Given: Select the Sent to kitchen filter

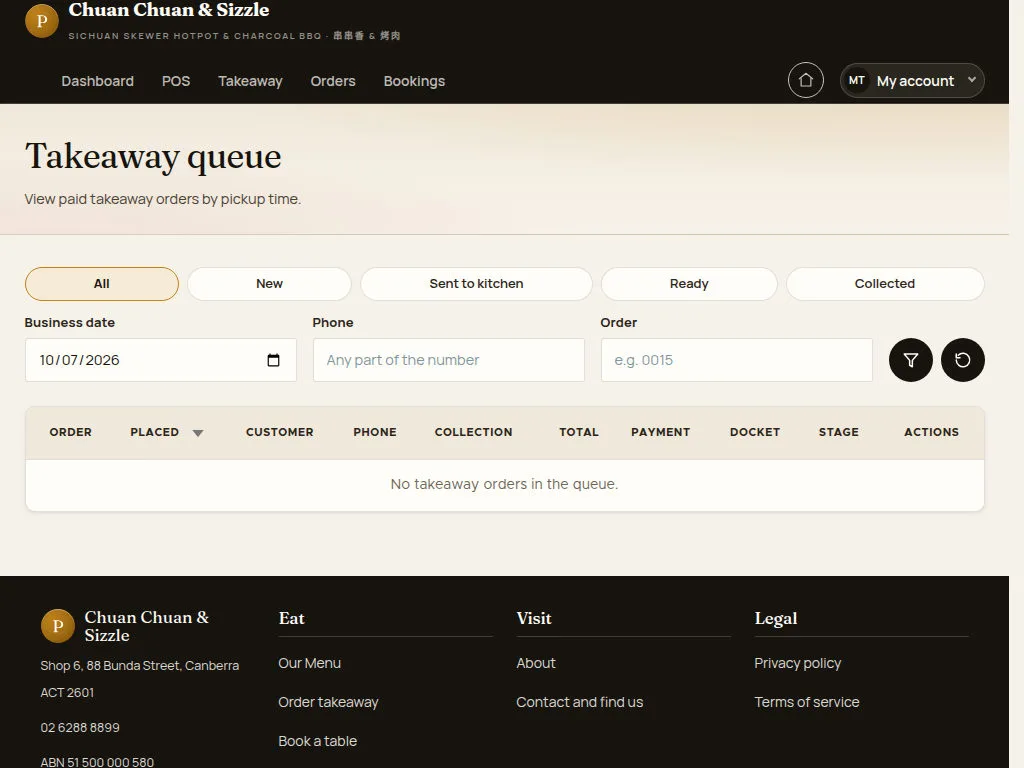Looking at the screenshot, I should coord(476,283).
